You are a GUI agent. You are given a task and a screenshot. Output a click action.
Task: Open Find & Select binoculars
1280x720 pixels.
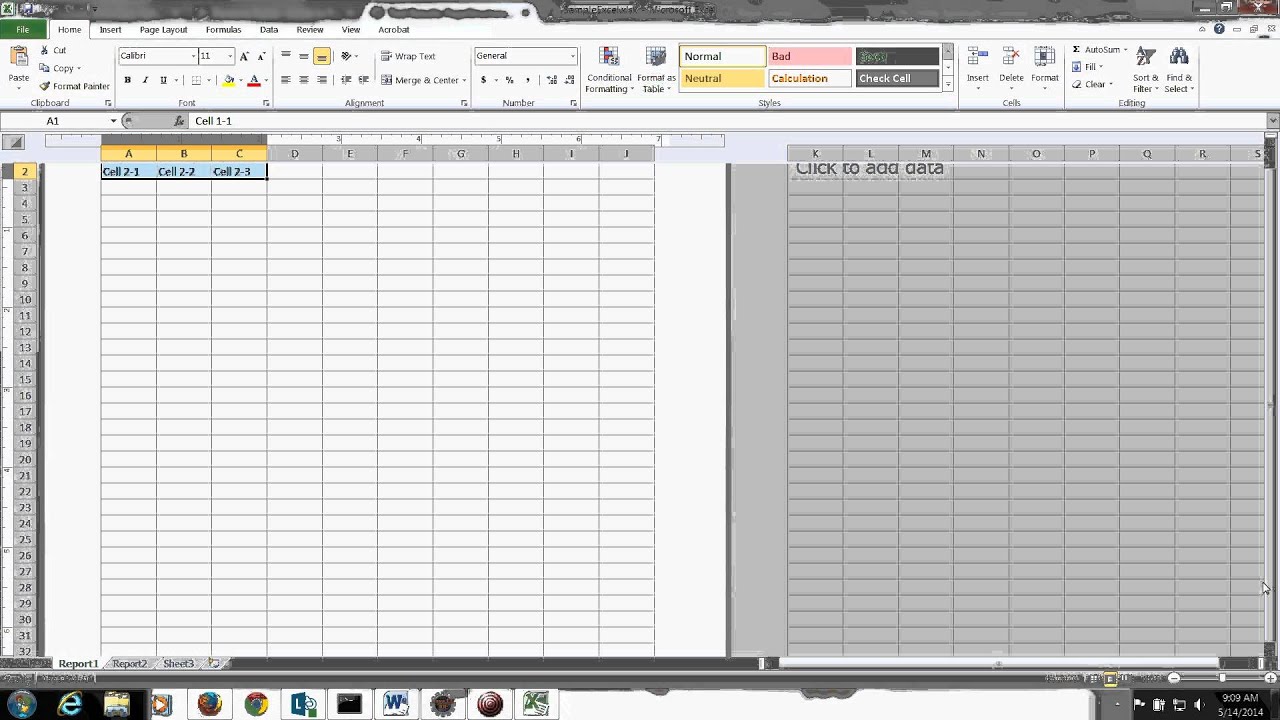[1179, 69]
